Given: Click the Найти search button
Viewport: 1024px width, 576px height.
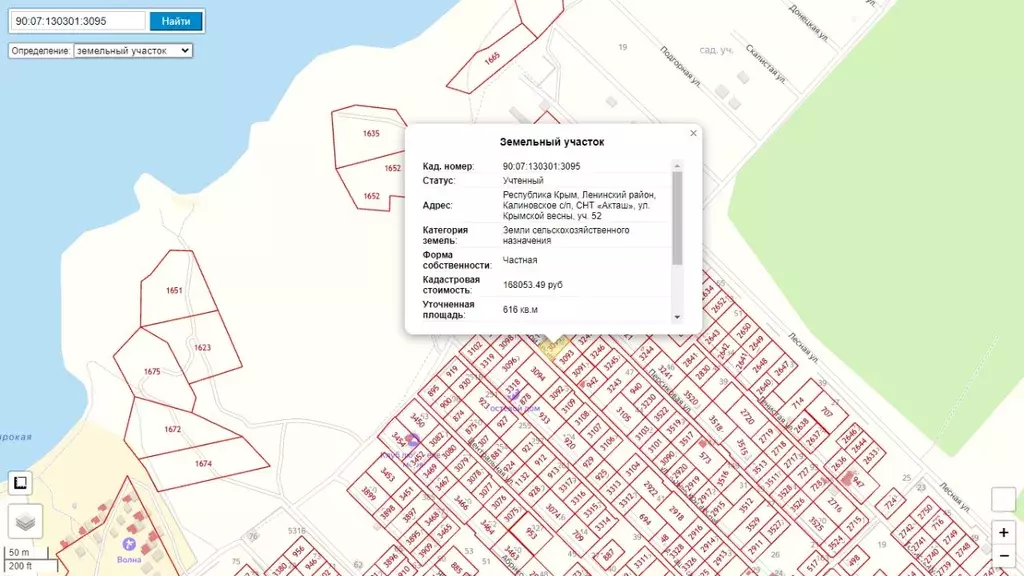Looking at the screenshot, I should coord(176,21).
